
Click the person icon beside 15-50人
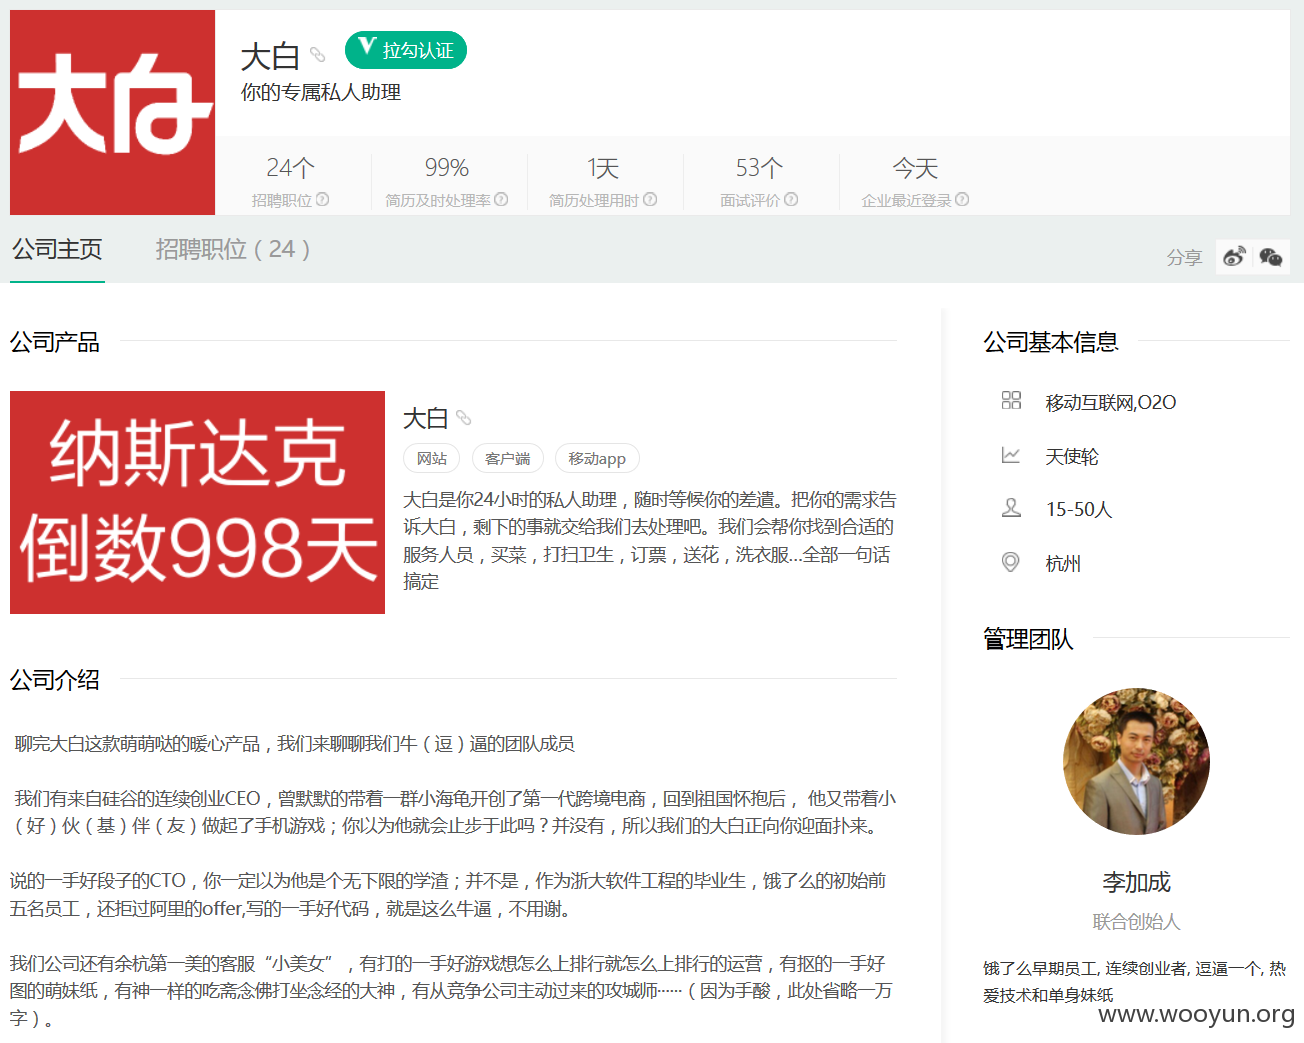[1011, 508]
